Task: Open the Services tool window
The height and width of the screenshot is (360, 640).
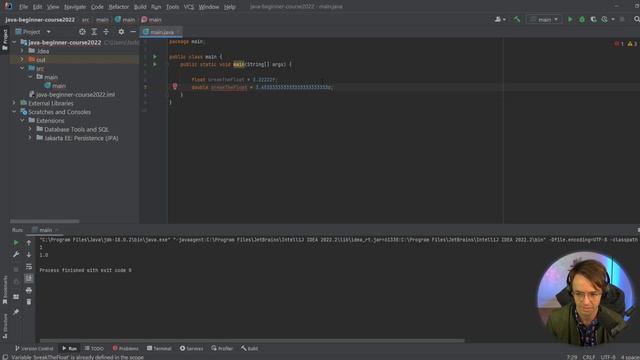Action: click(x=191, y=349)
